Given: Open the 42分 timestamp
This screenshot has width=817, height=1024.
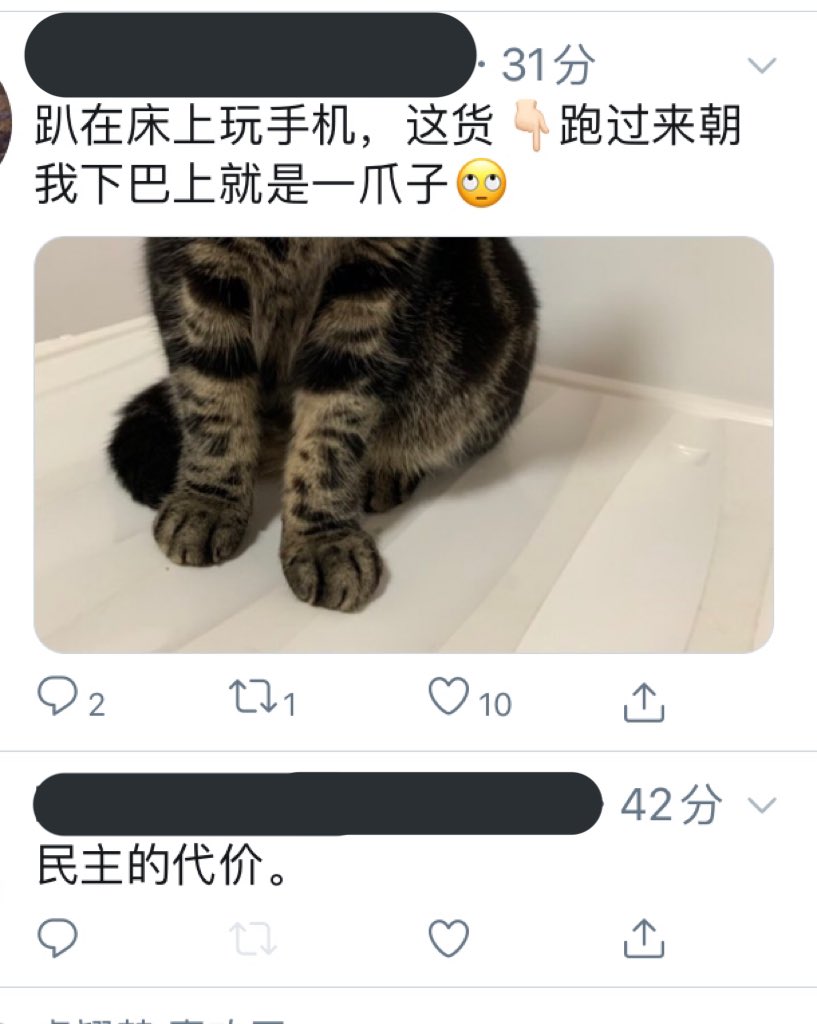Looking at the screenshot, I should (x=671, y=805).
